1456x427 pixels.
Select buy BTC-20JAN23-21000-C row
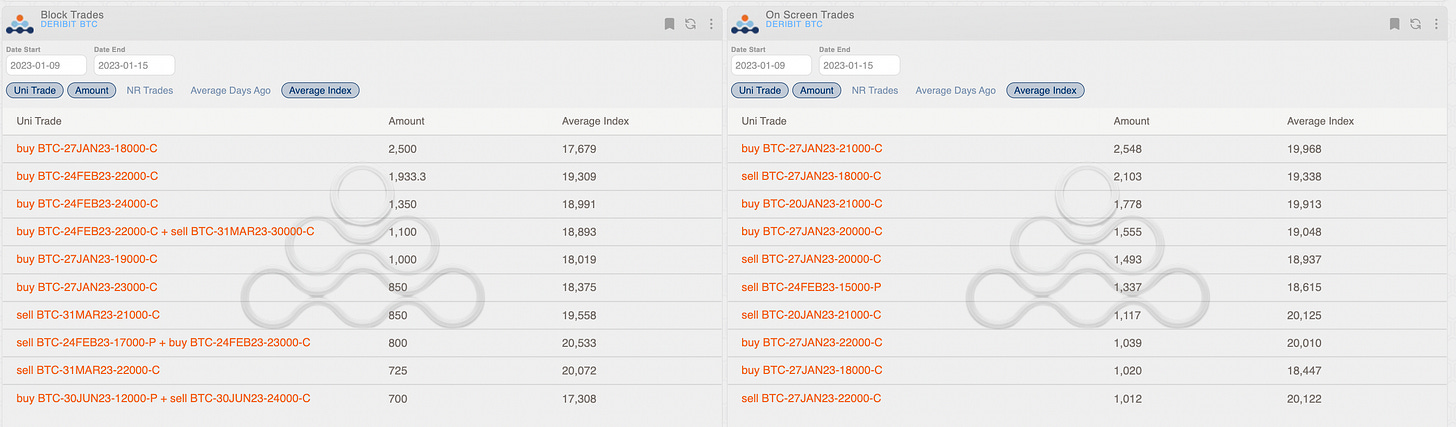[1087, 204]
